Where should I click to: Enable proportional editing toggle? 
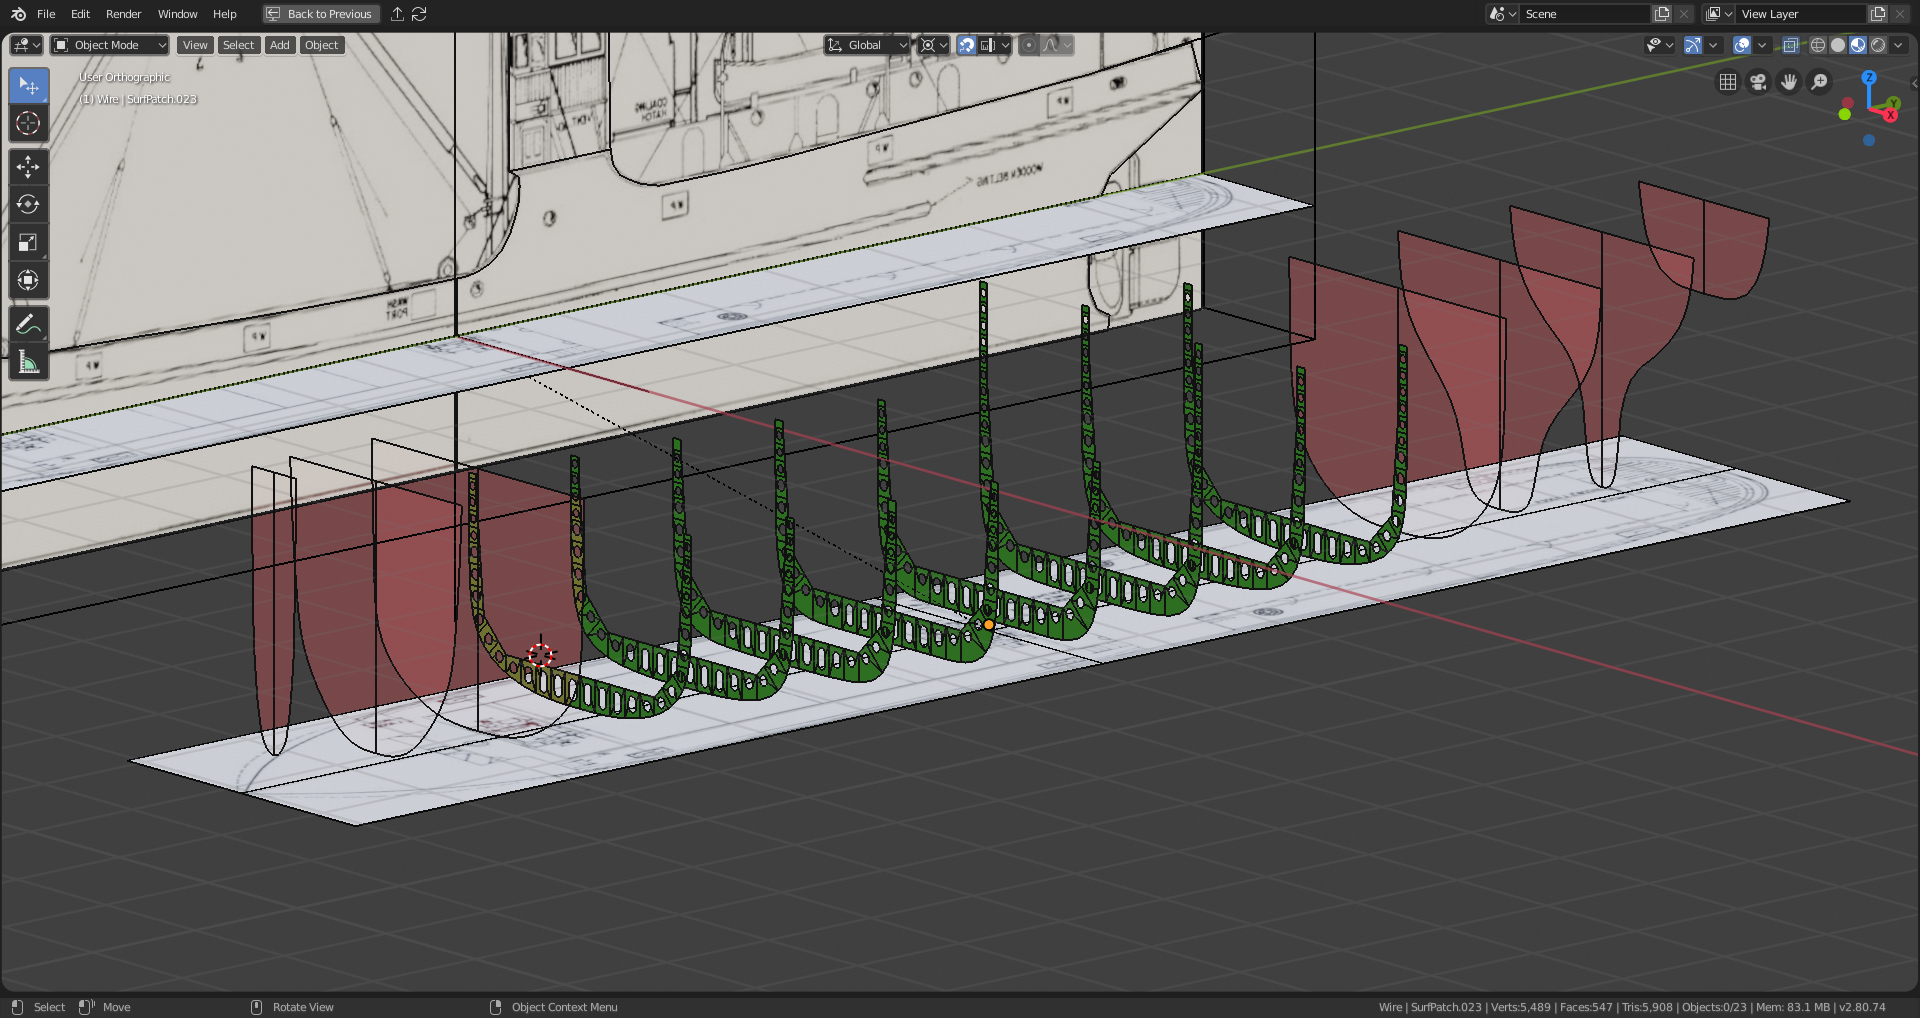[x=1028, y=45]
